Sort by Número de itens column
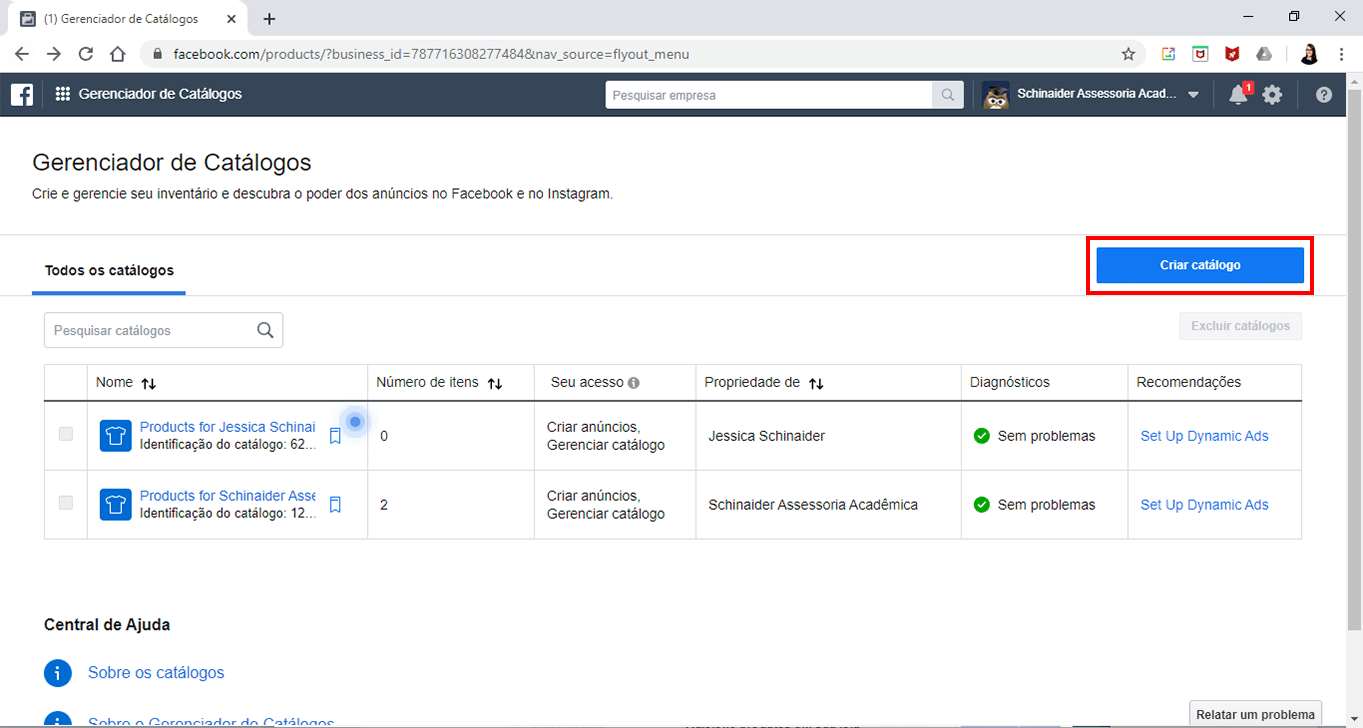The width and height of the screenshot is (1363, 728). pyautogui.click(x=495, y=383)
